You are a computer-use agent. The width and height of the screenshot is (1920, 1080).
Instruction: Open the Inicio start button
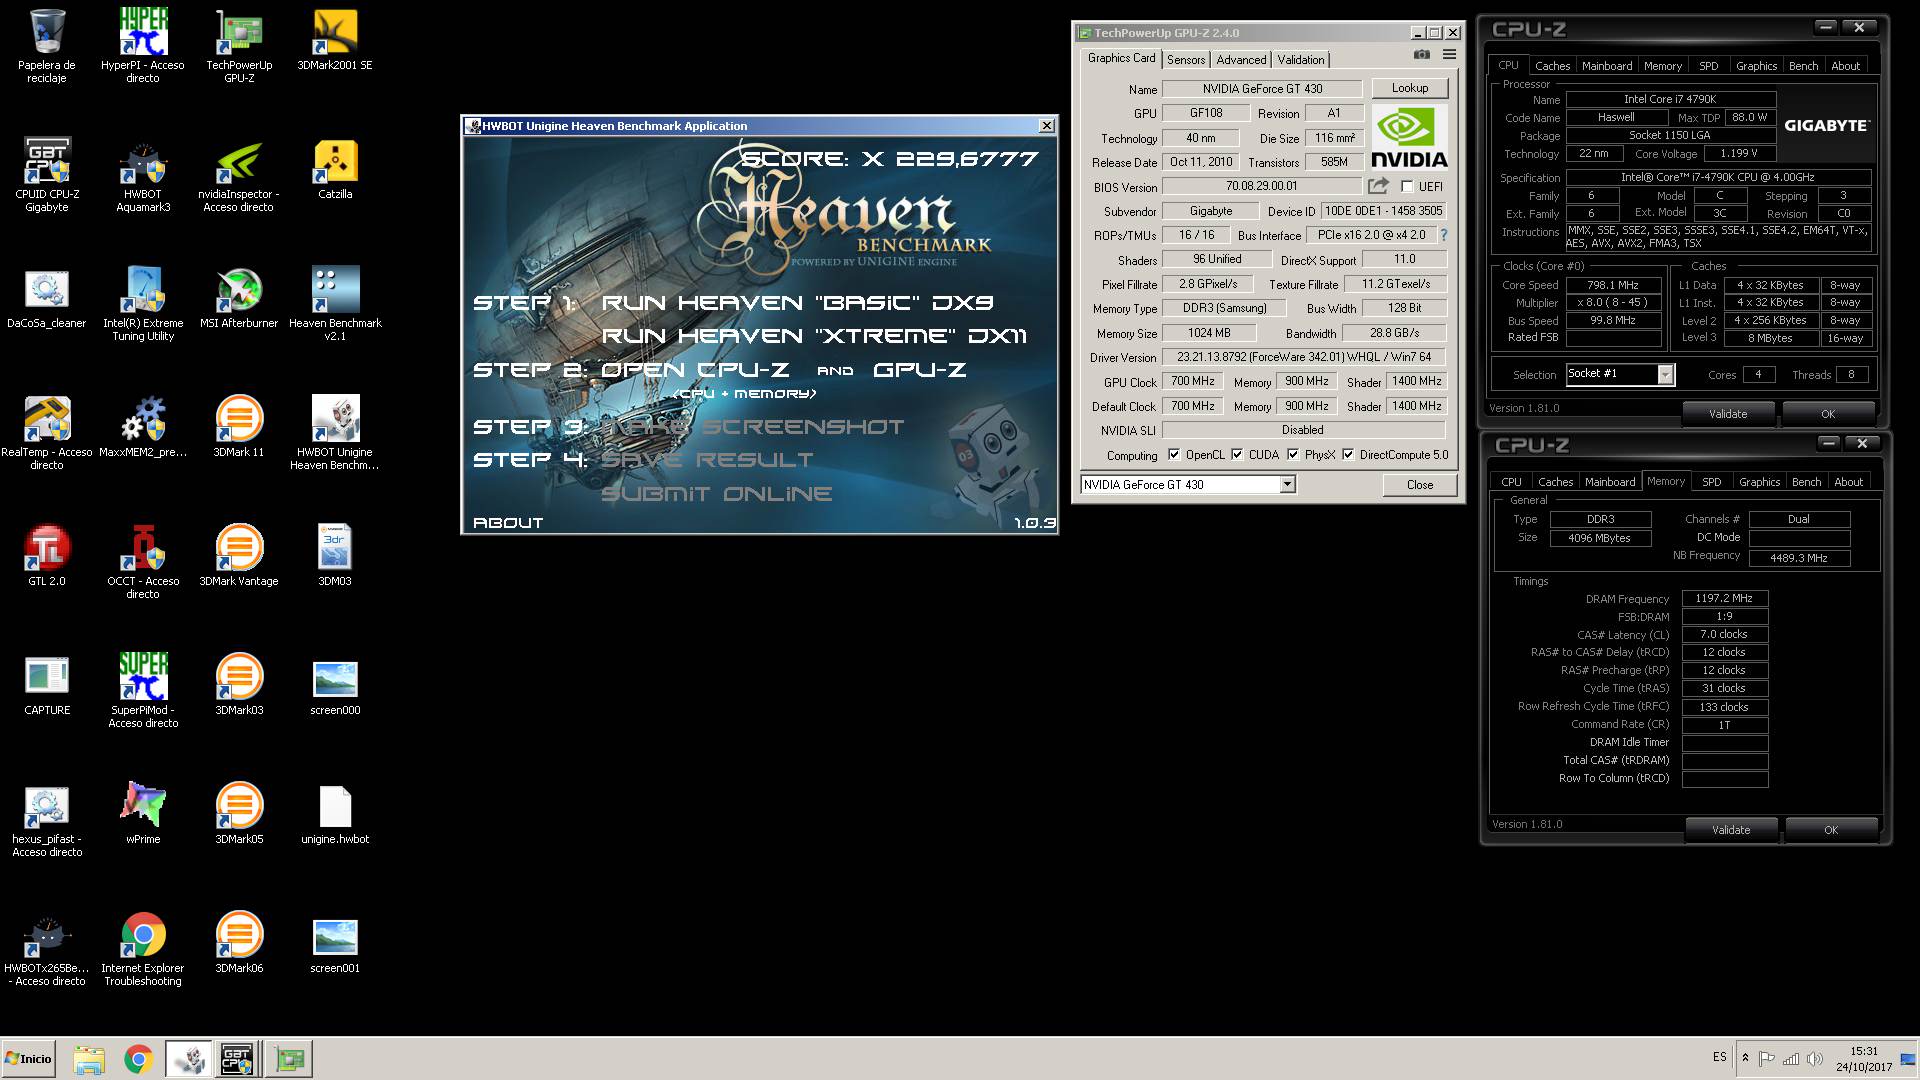point(28,1058)
